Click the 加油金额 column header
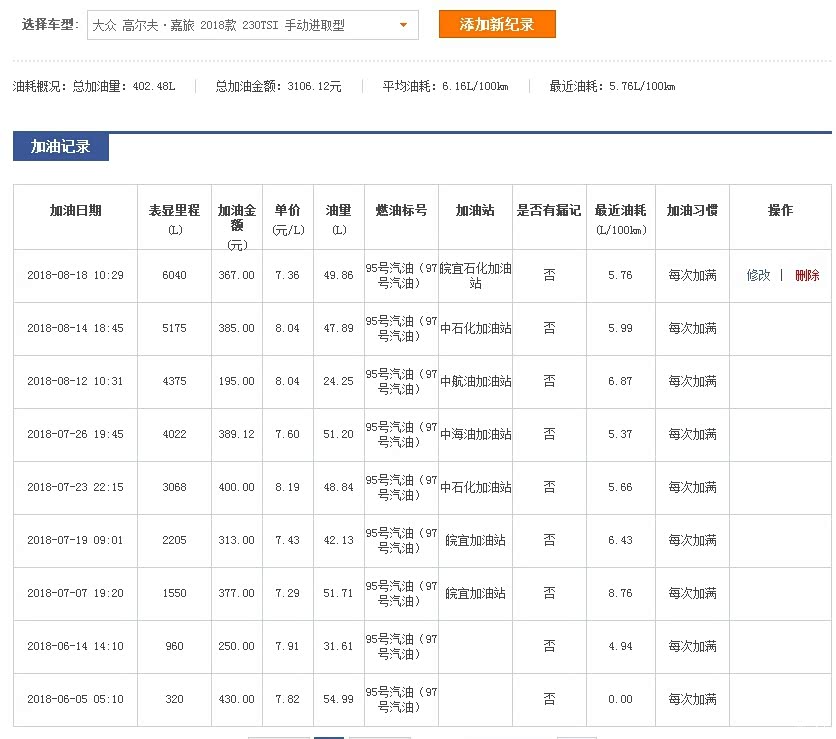 [237, 217]
